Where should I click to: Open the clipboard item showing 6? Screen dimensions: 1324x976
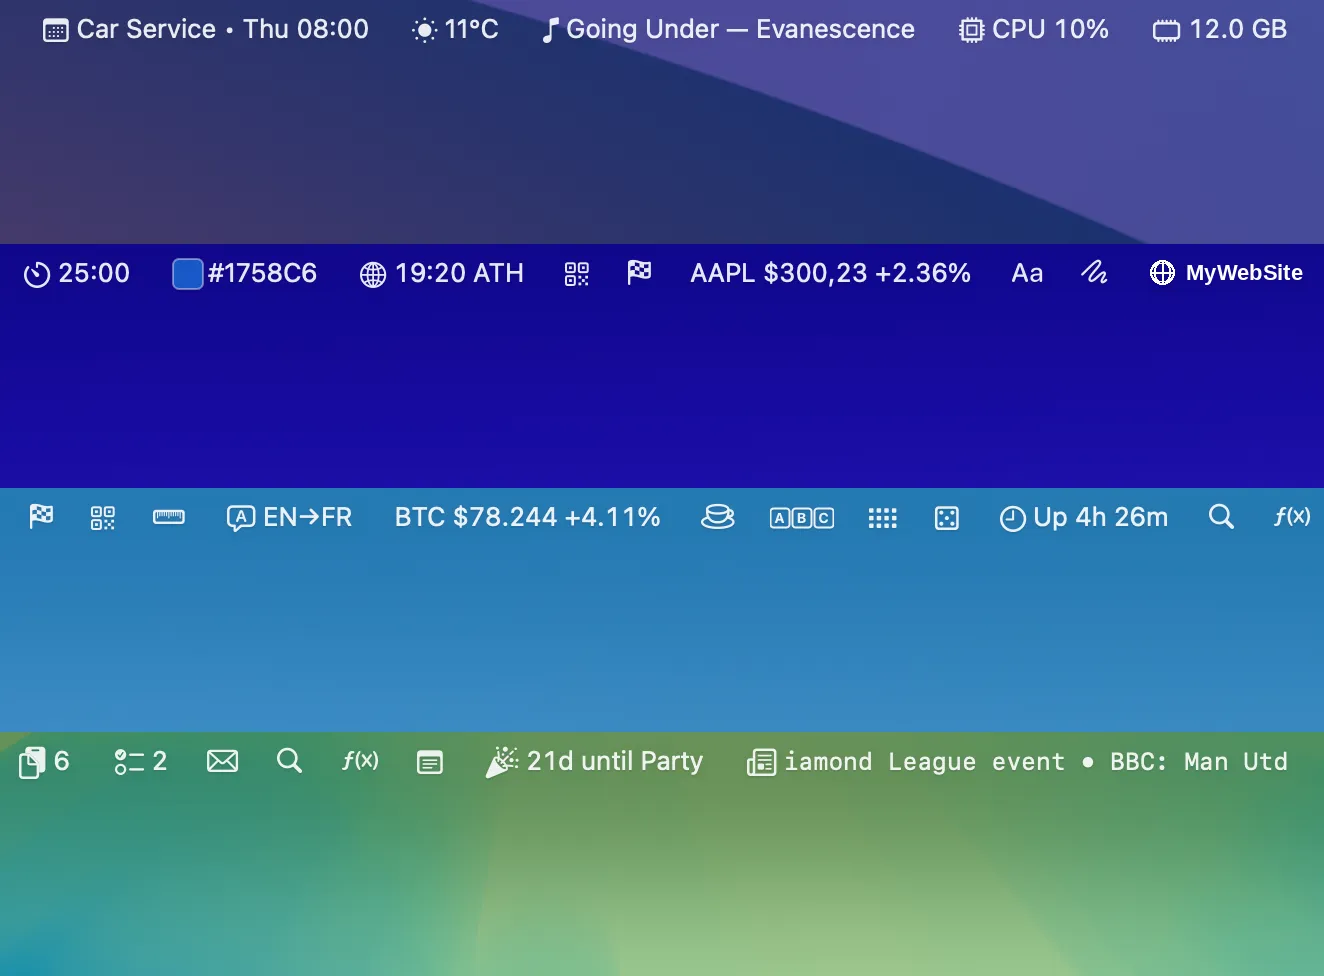click(x=44, y=761)
